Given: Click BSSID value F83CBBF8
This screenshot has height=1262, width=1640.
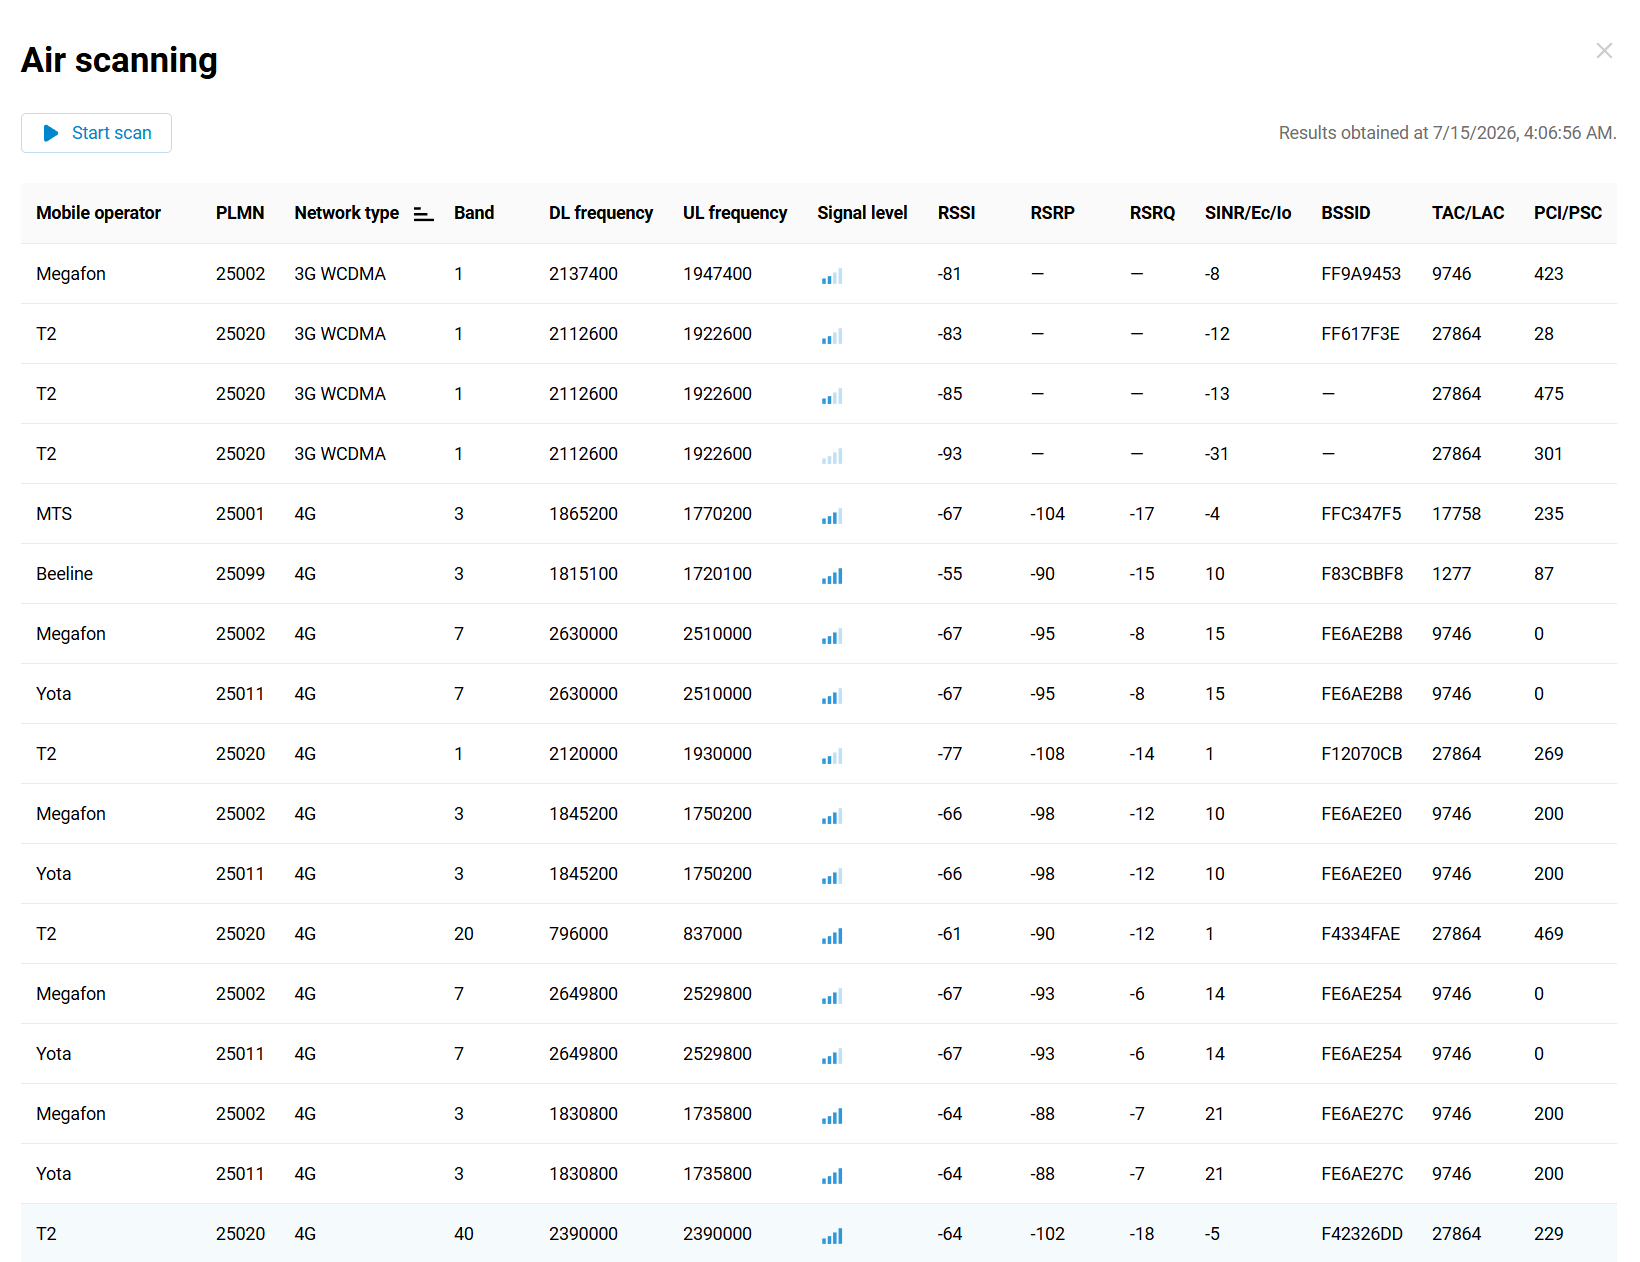Looking at the screenshot, I should pos(1362,574).
